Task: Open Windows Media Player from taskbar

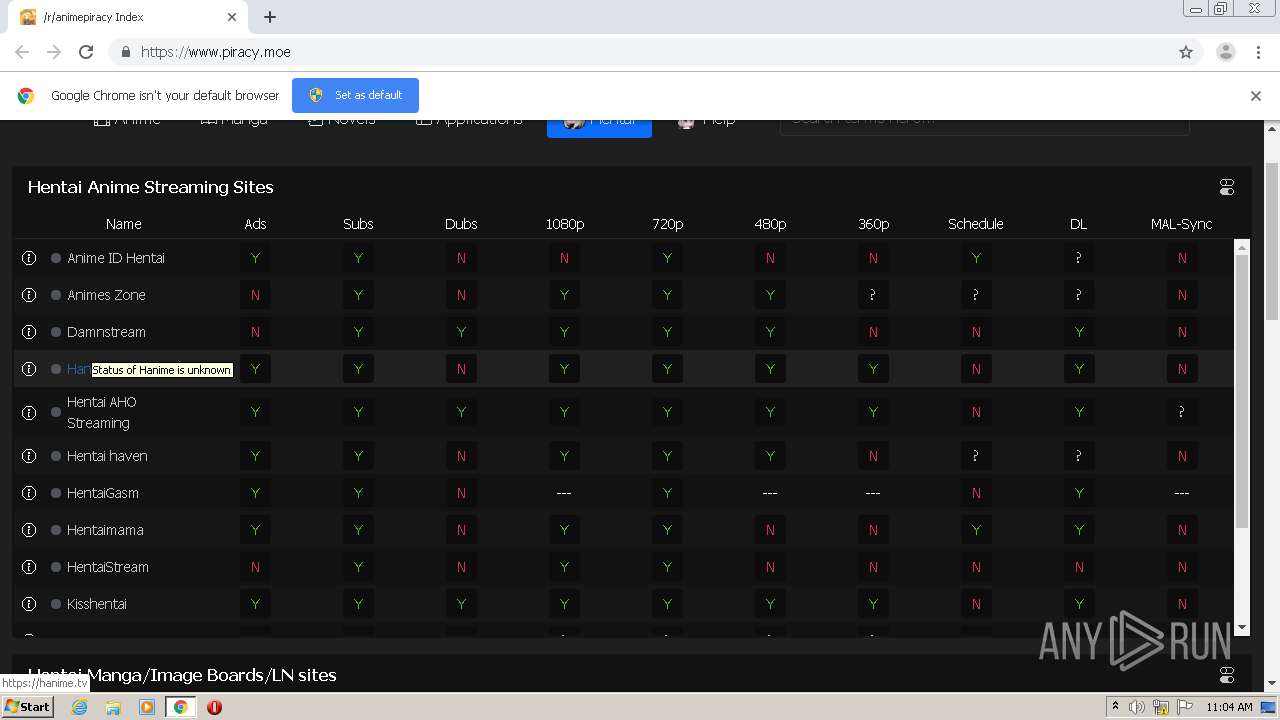Action: tap(147, 707)
